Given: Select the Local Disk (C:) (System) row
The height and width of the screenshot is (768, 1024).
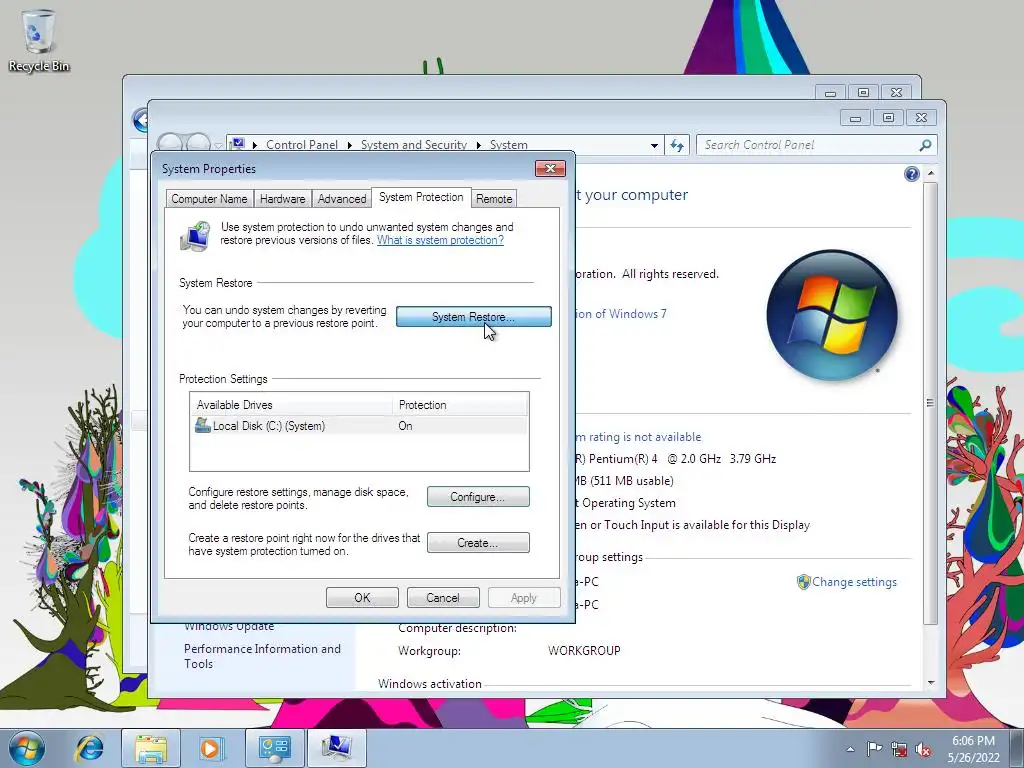Looking at the screenshot, I should click(359, 426).
